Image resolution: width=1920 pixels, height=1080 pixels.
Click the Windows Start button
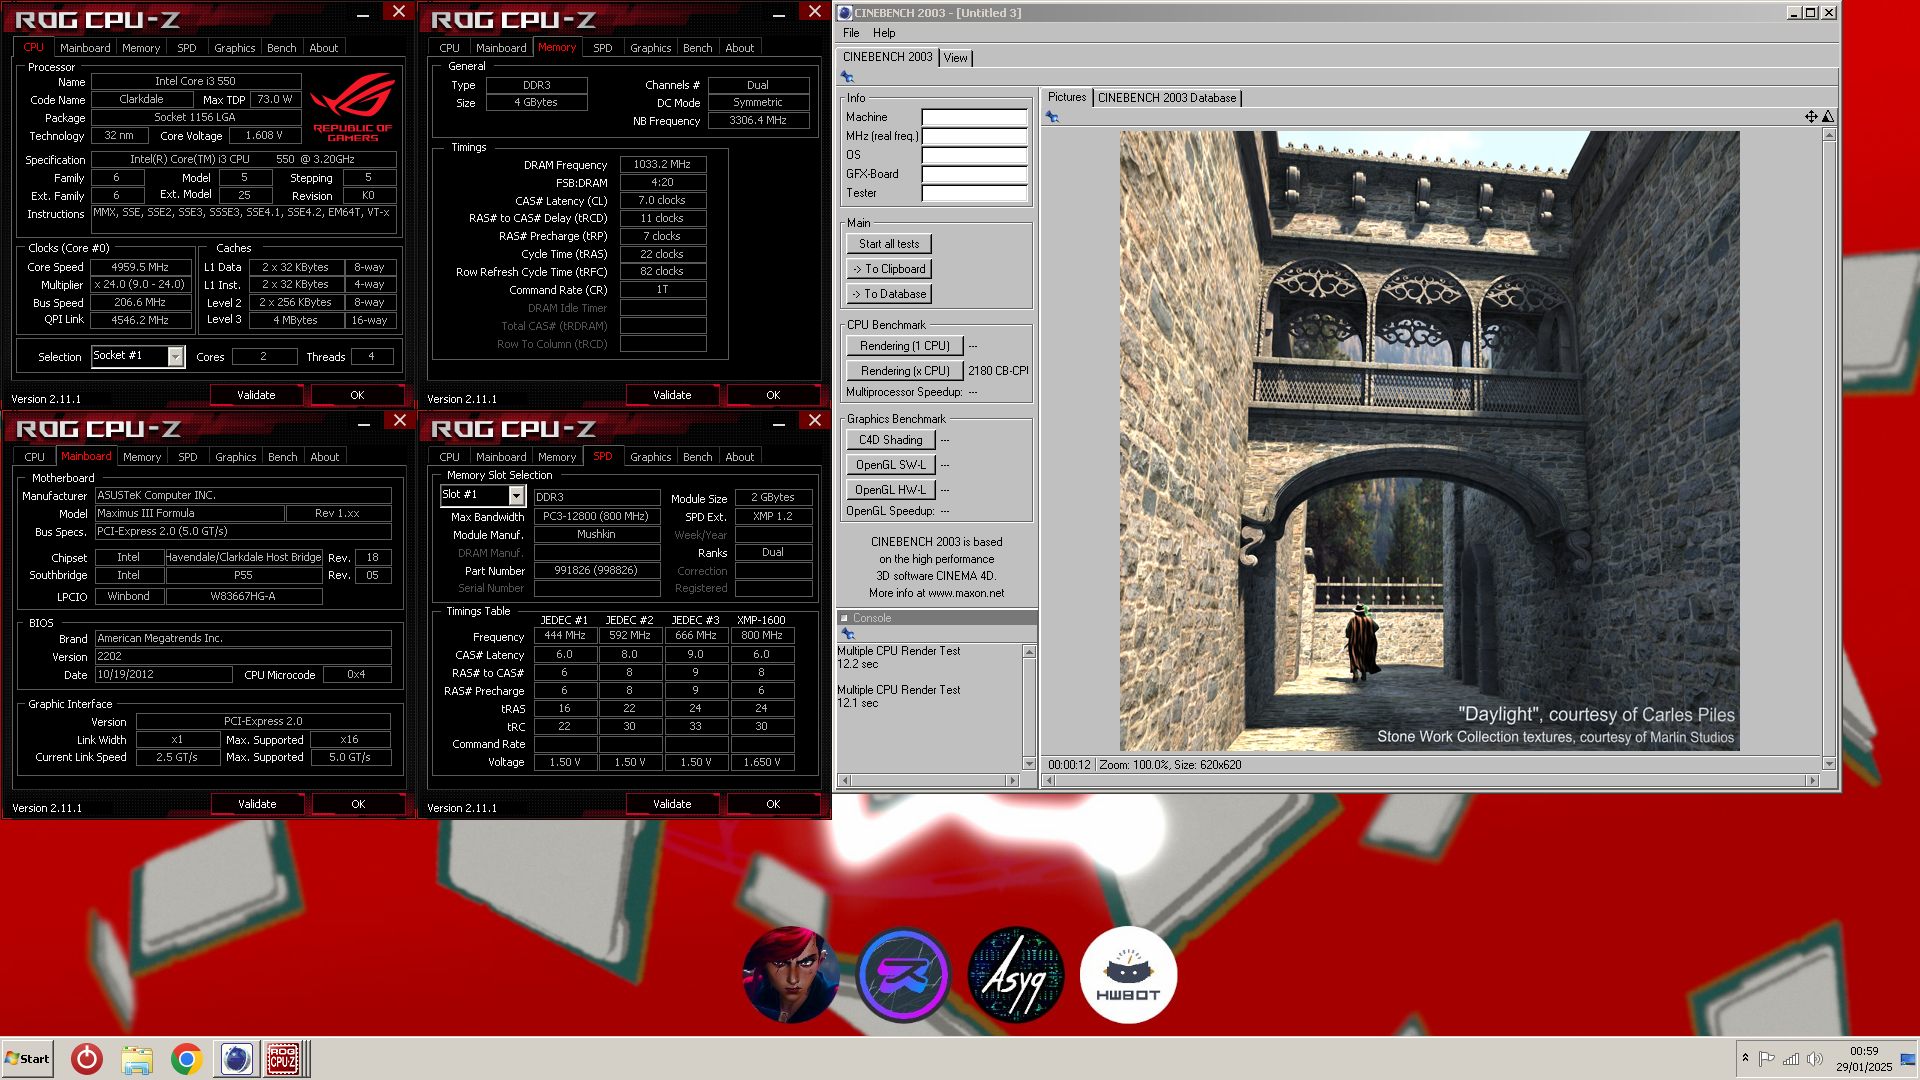(x=27, y=1059)
